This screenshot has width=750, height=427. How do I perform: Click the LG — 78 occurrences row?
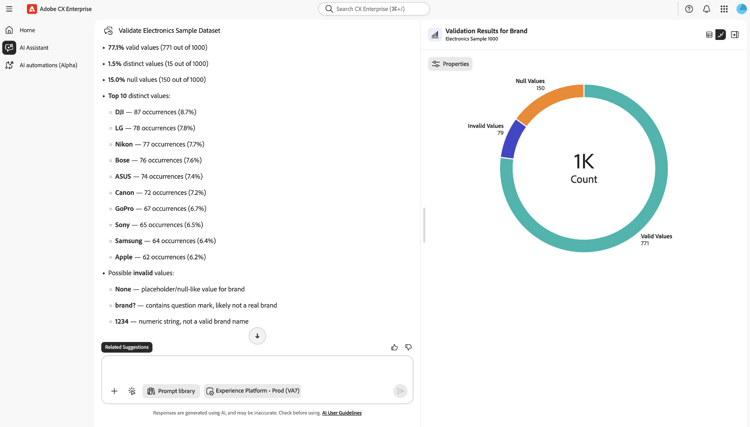pyautogui.click(x=155, y=128)
